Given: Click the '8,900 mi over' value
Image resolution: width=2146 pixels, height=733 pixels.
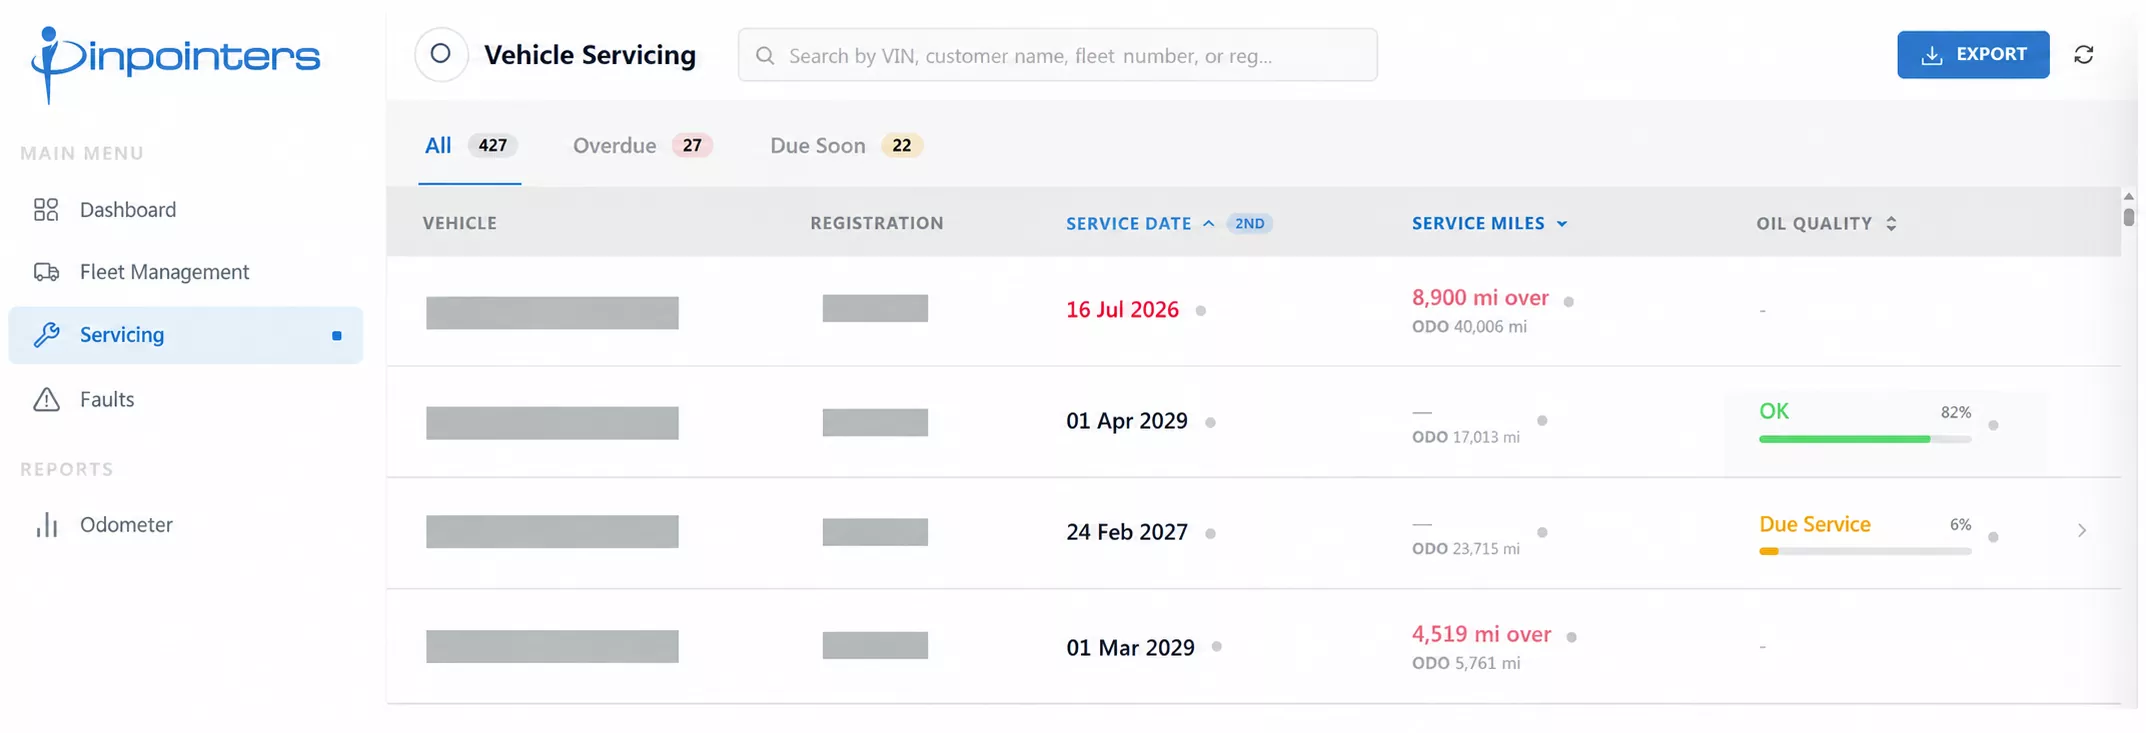Looking at the screenshot, I should (1480, 298).
